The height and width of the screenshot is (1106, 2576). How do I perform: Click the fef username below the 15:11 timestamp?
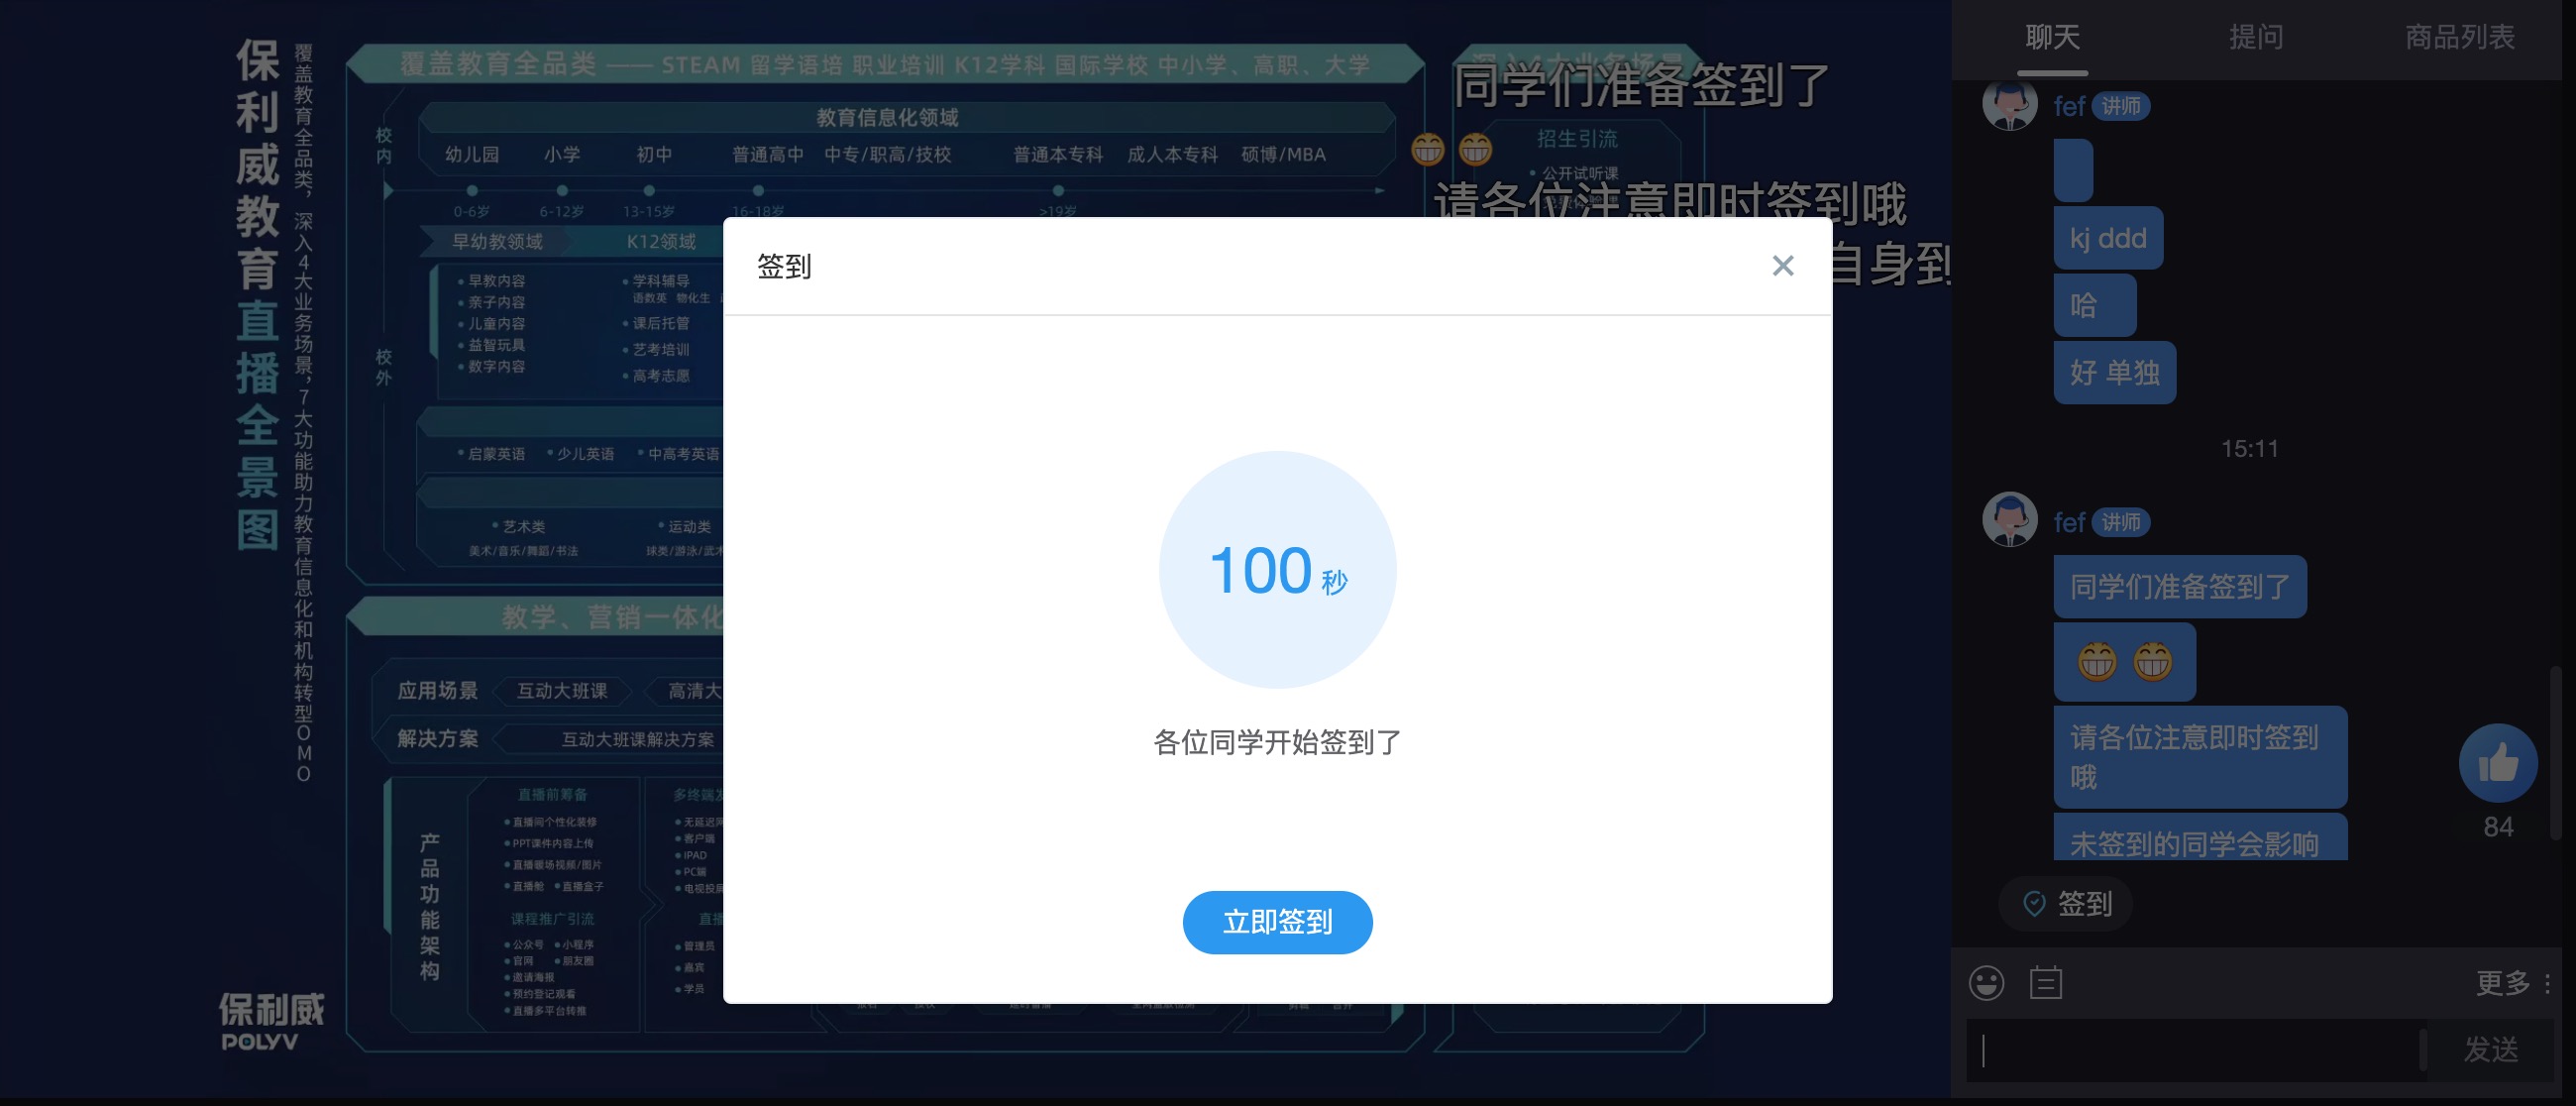[2069, 522]
